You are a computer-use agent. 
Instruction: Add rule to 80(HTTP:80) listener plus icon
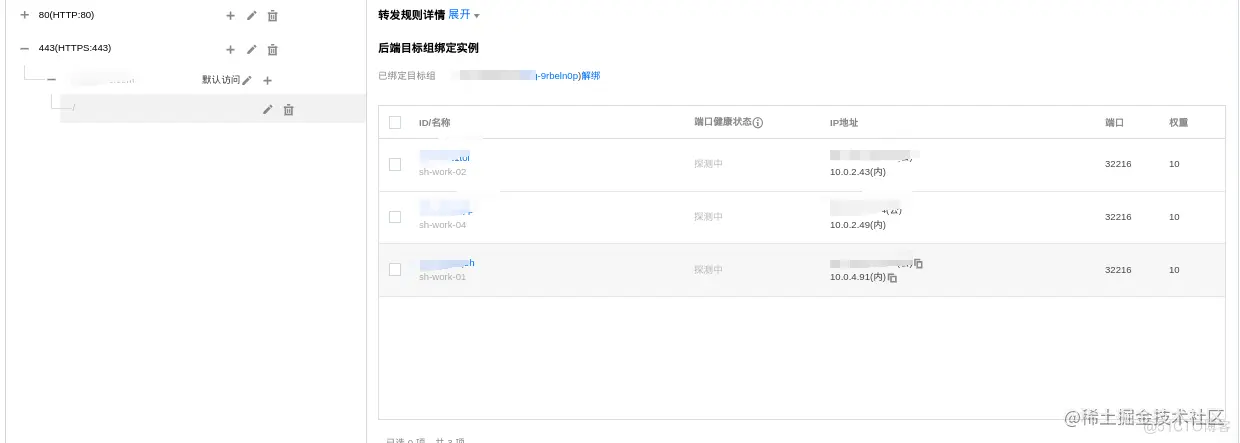[x=230, y=16]
